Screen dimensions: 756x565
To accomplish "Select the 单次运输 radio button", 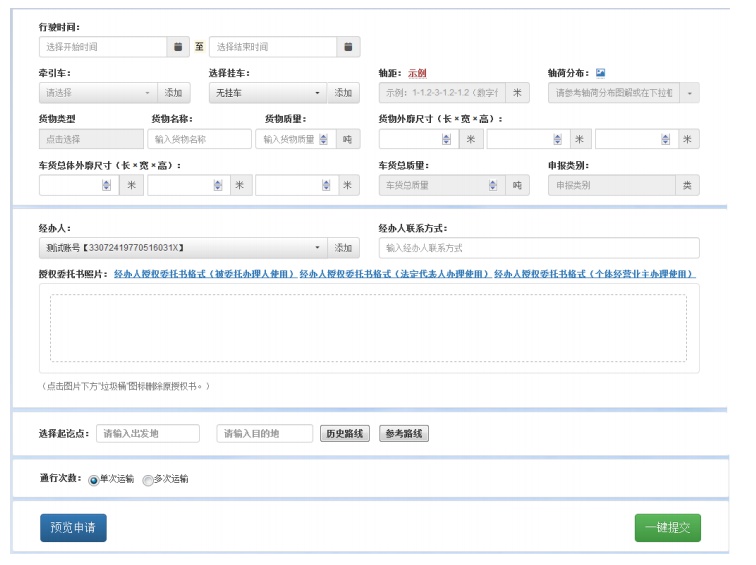I will tap(94, 480).
